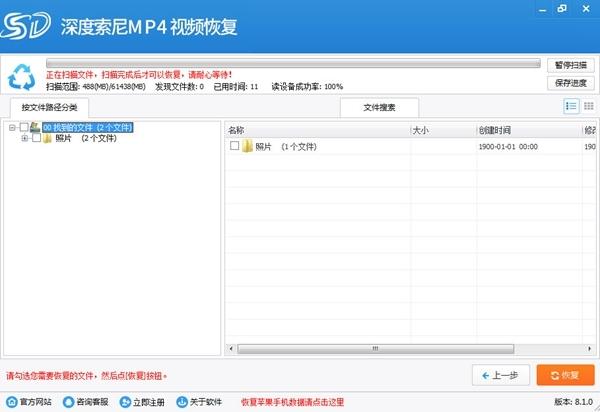
Task: Click the orange 恢复 button
Action: tap(566, 375)
